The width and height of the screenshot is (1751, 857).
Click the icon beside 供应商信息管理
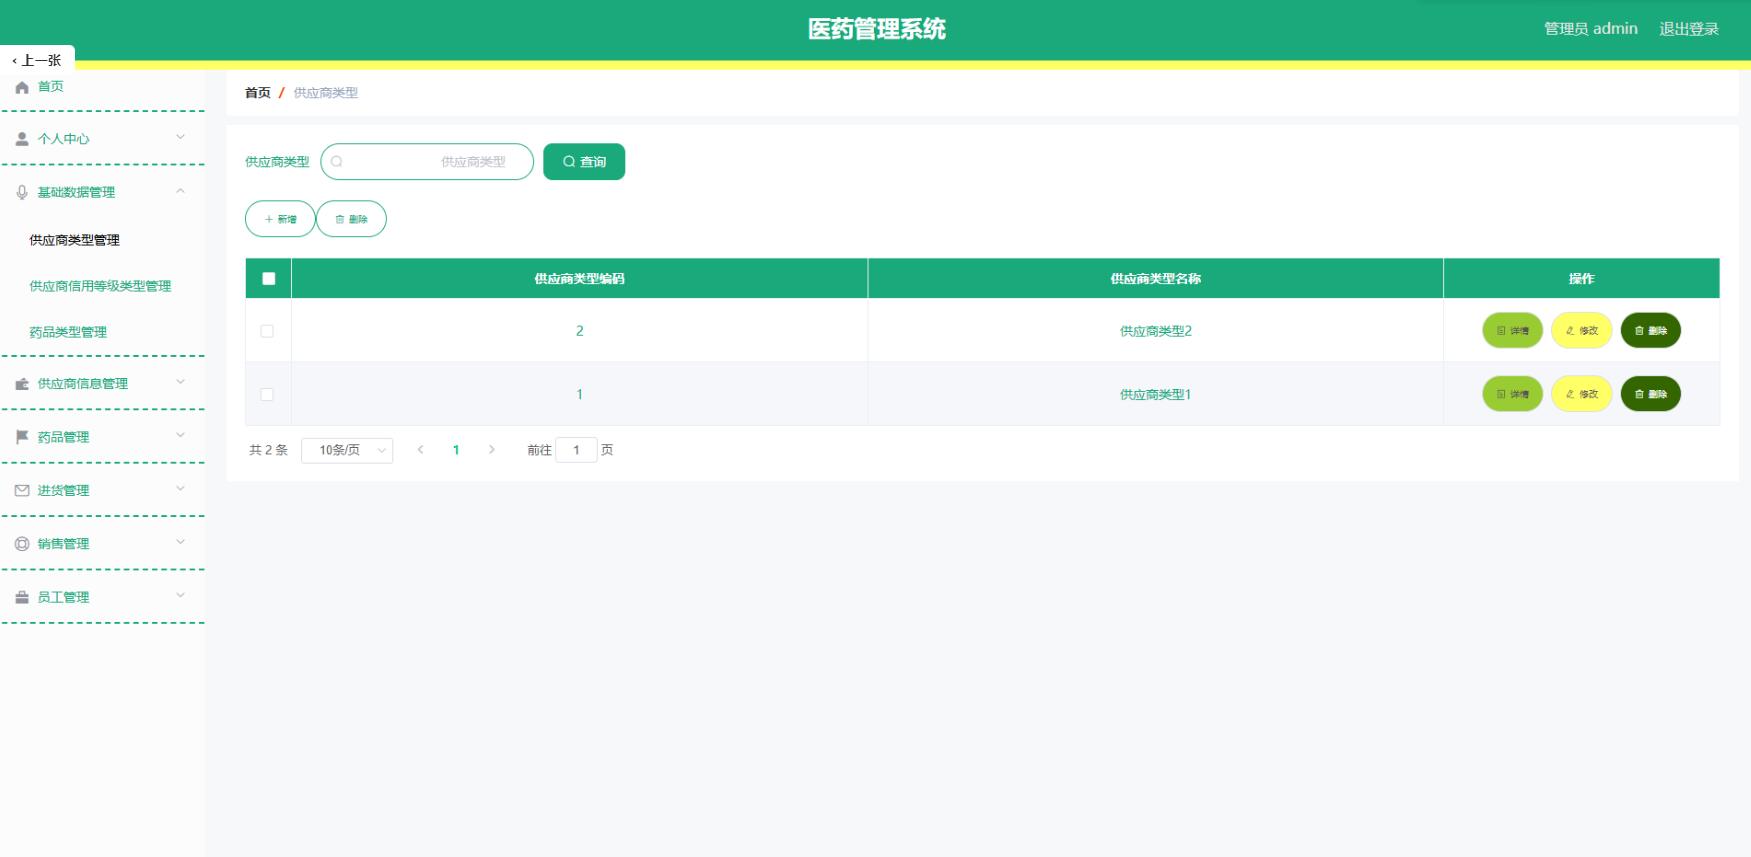[22, 384]
